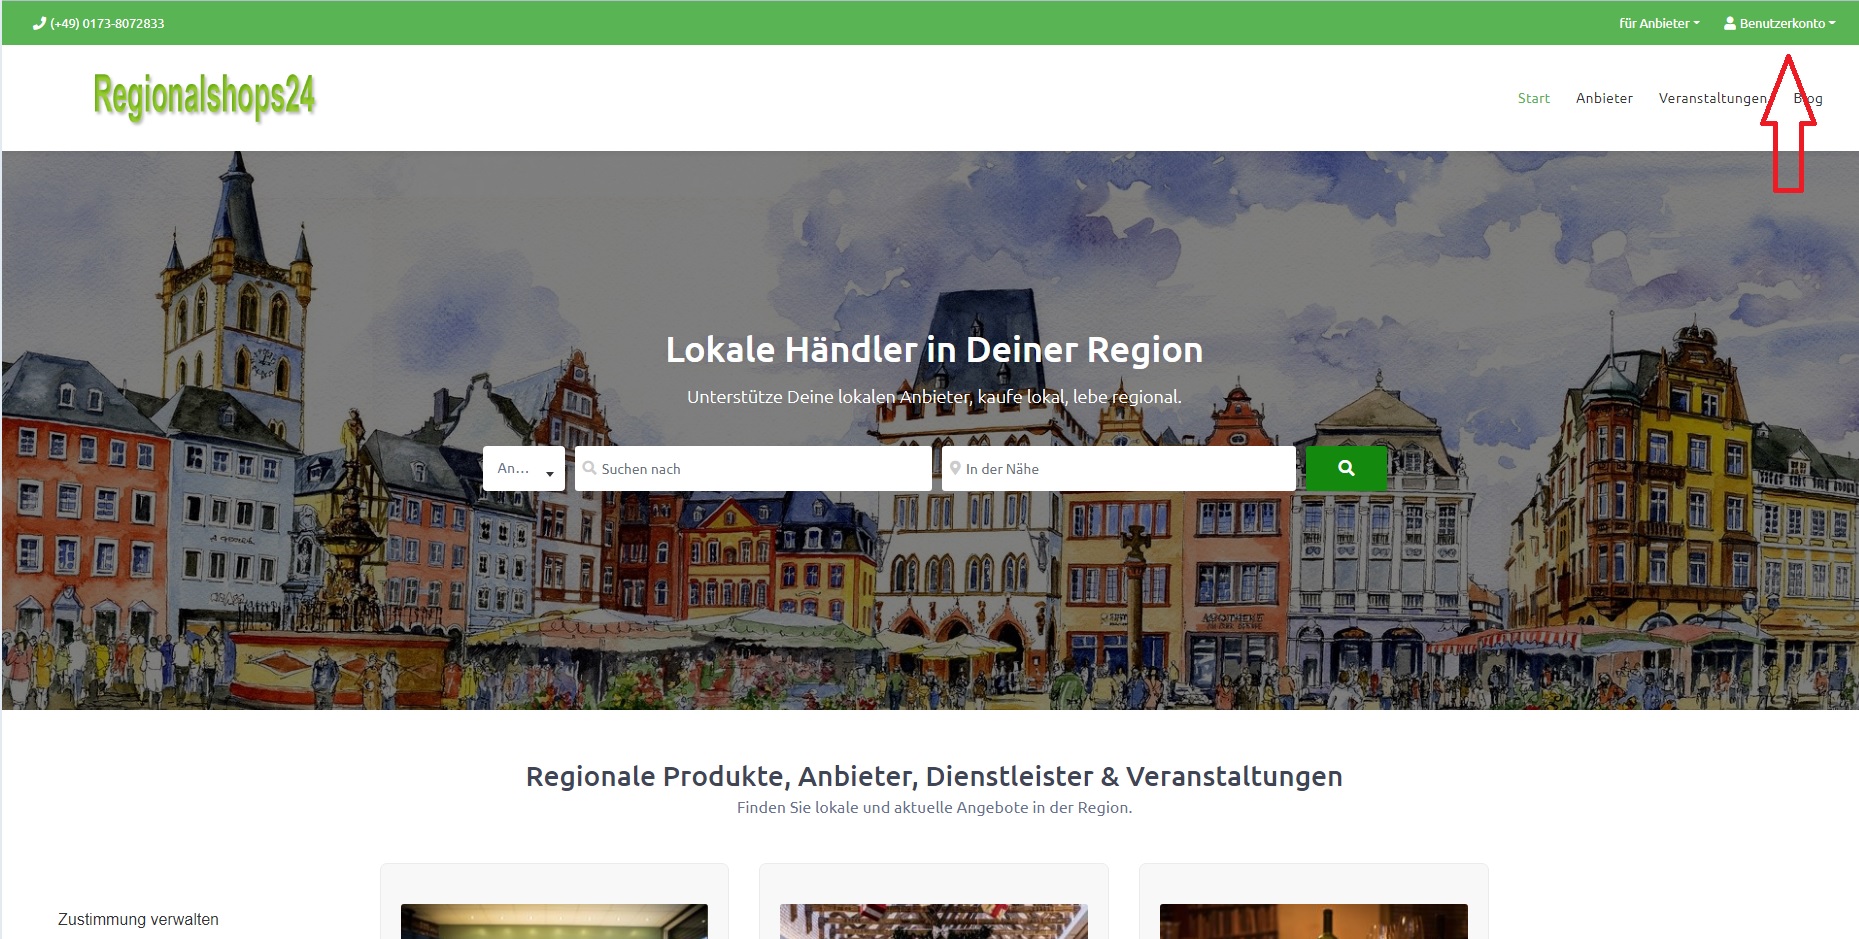
Task: Open the Veranstaltungen navigation item
Action: tap(1712, 98)
